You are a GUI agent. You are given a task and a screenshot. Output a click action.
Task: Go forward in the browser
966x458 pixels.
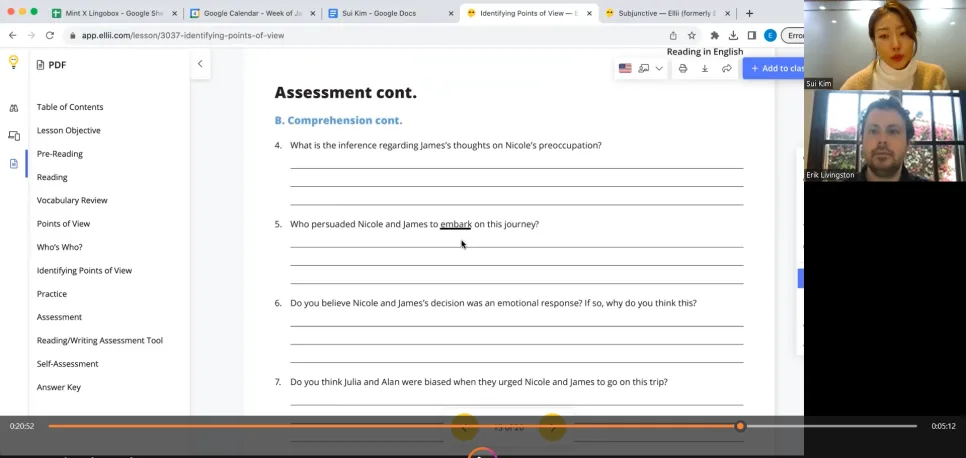click(31, 36)
